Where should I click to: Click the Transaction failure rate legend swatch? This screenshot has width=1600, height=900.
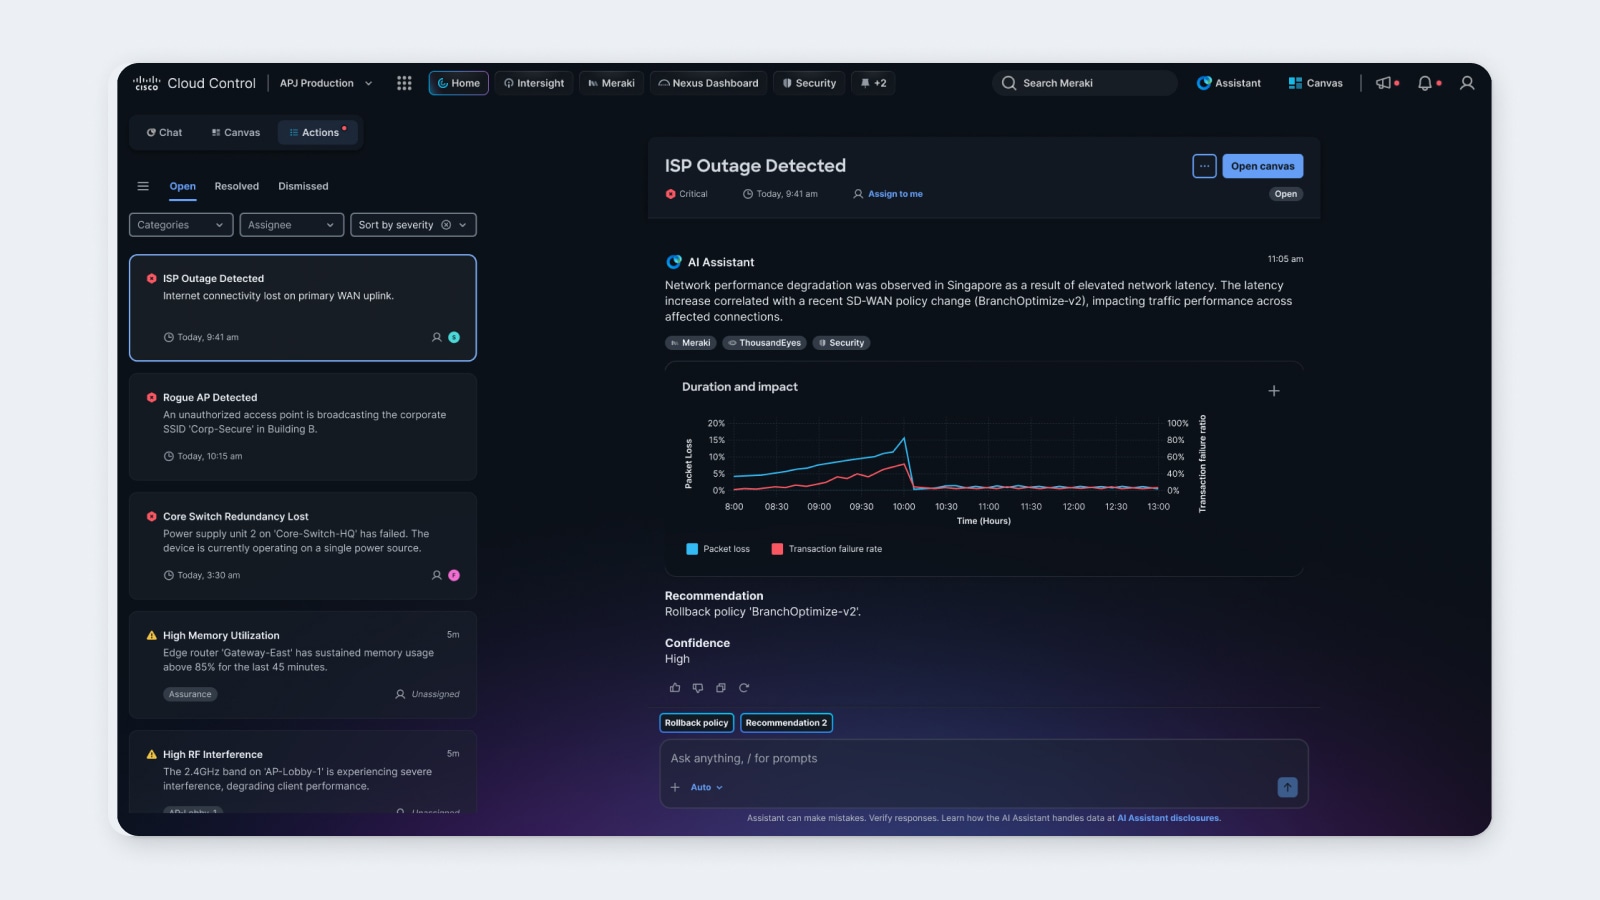(x=777, y=549)
